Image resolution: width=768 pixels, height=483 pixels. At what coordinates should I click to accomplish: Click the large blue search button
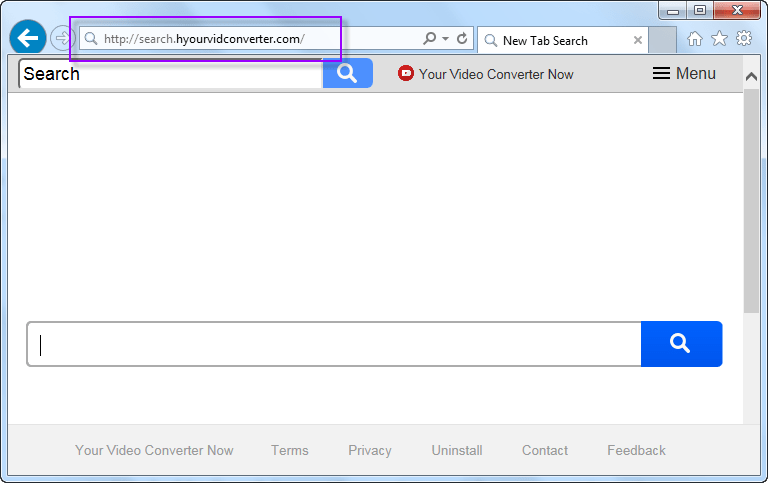pos(681,344)
